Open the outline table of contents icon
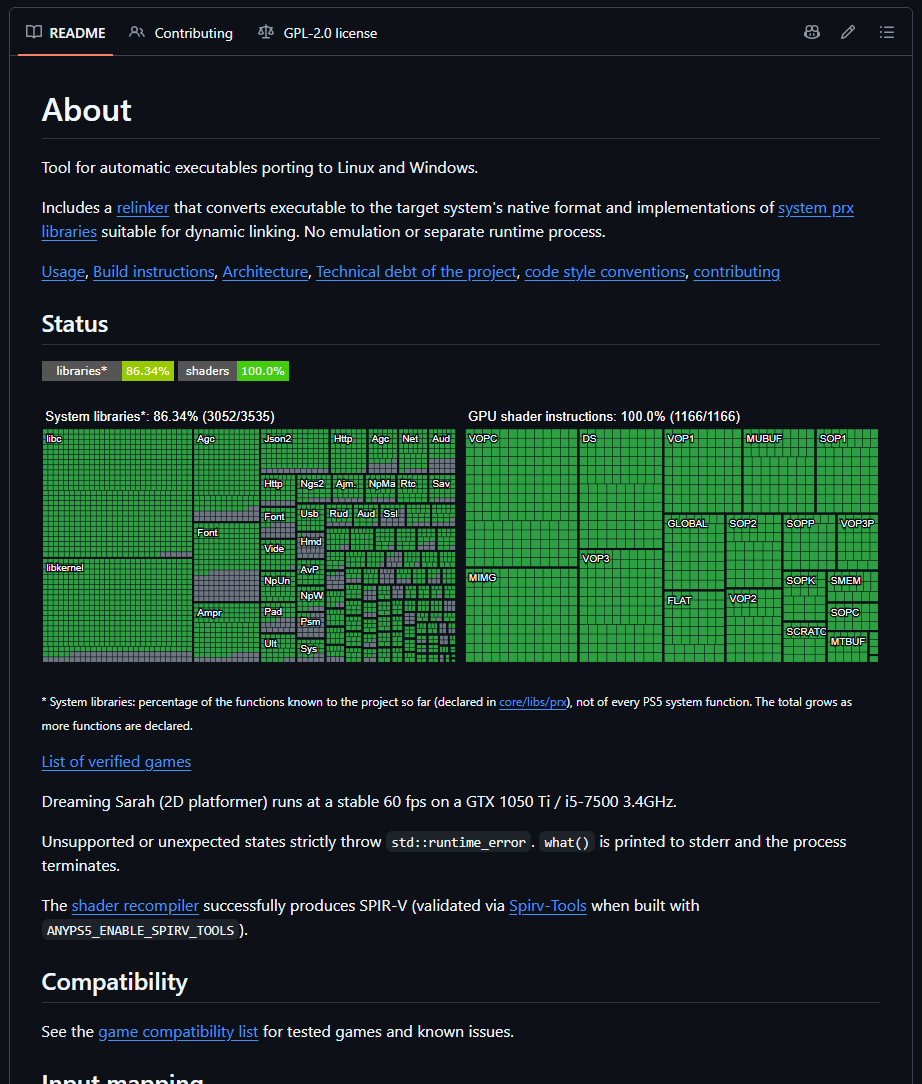Viewport: 922px width, 1084px height. pos(887,32)
